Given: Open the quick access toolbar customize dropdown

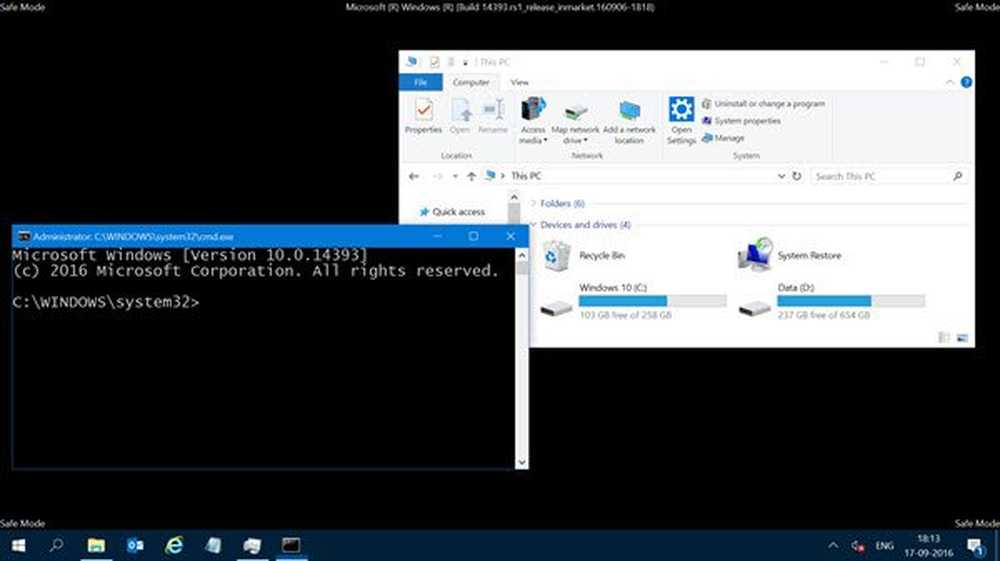Looking at the screenshot, I should pos(466,62).
